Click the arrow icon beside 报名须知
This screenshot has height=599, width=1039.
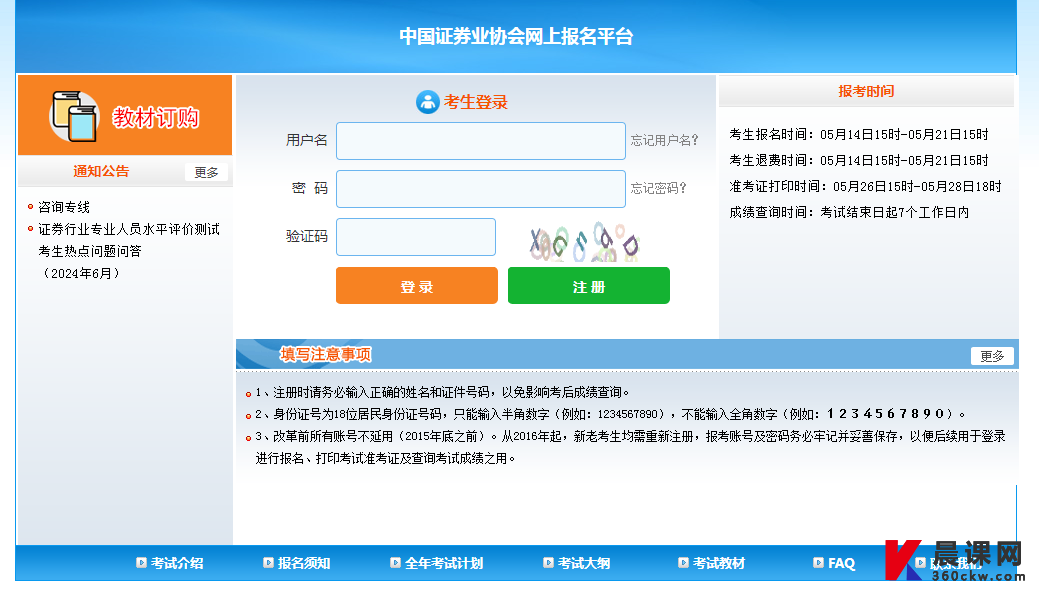click(x=268, y=563)
